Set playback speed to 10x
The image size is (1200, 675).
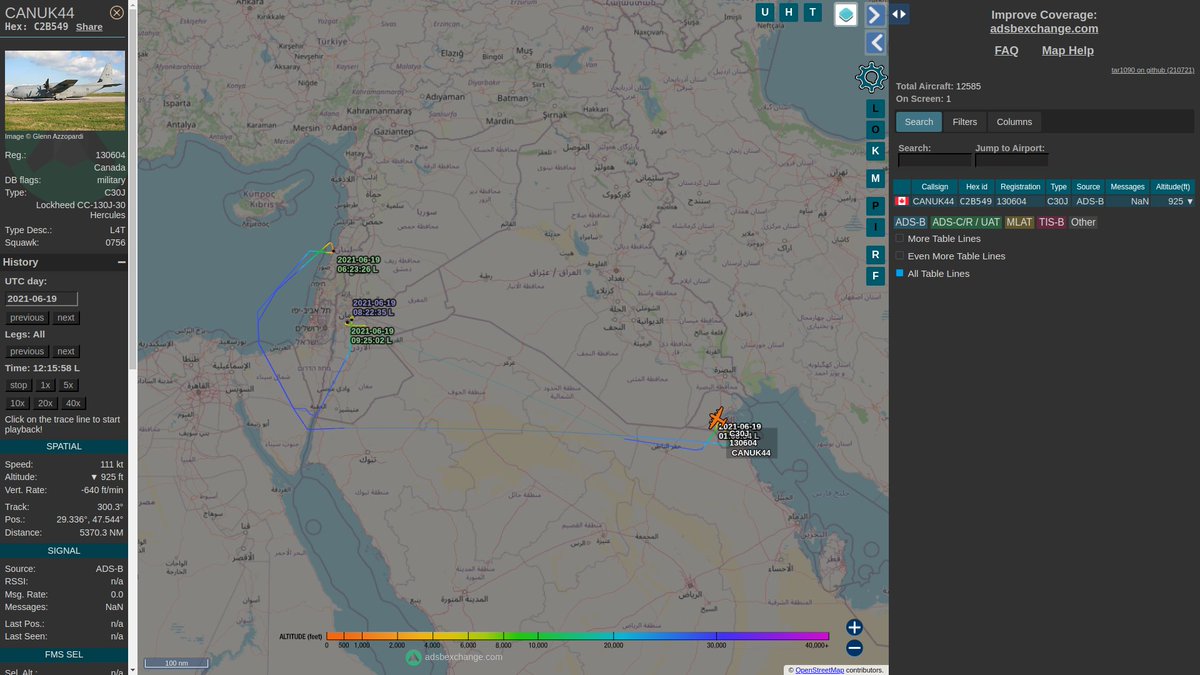click(18, 403)
